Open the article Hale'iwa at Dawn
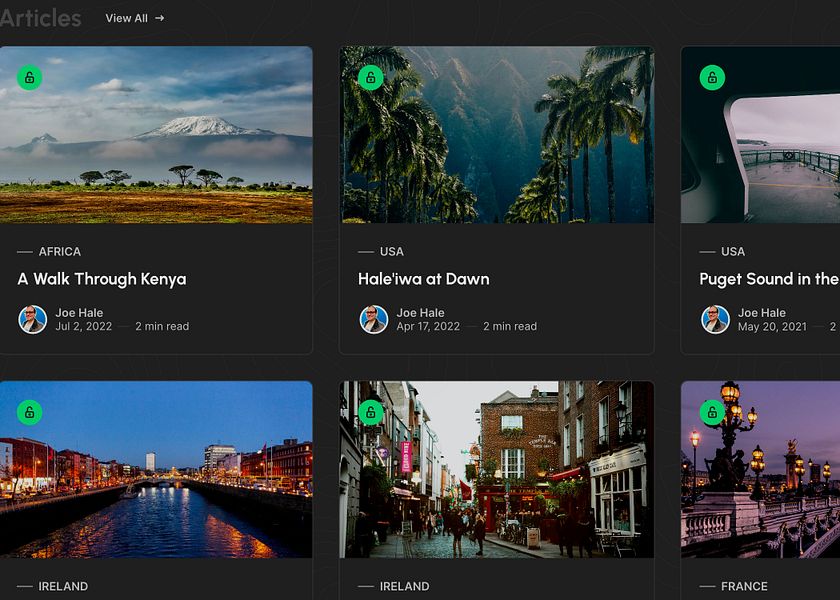The height and width of the screenshot is (600, 840). 424,279
